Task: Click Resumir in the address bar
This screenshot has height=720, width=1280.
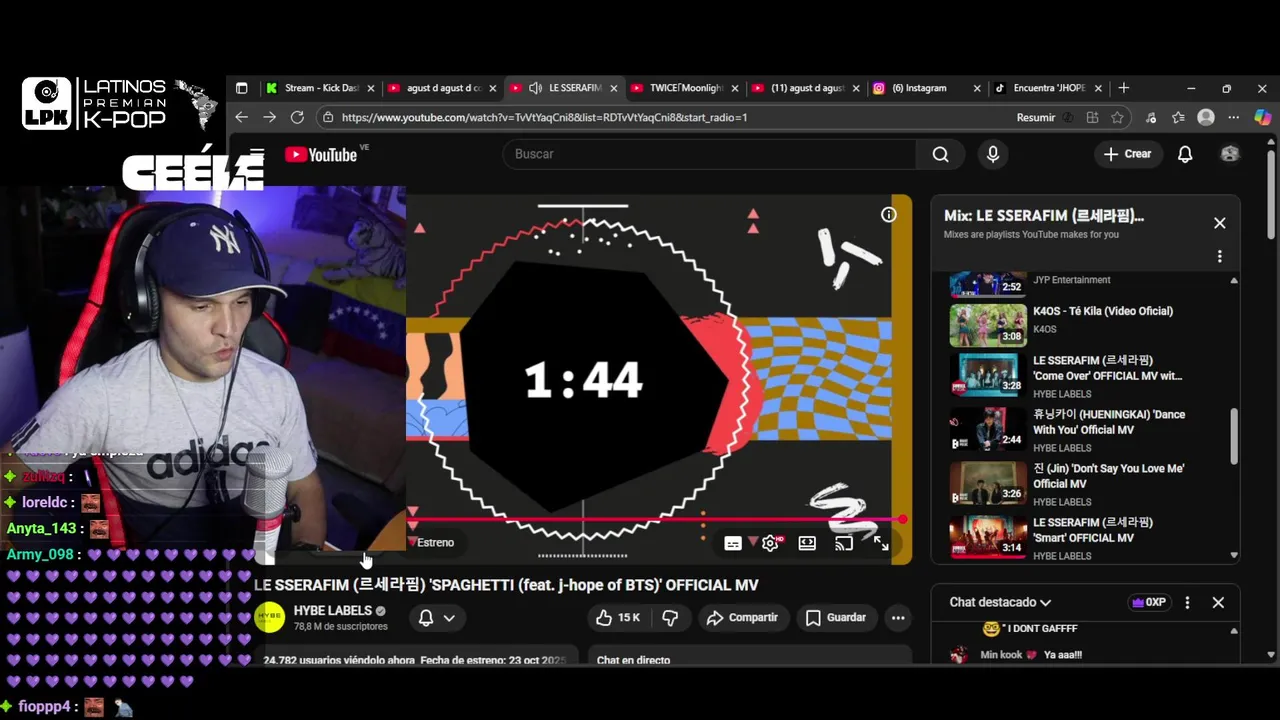Action: pyautogui.click(x=1035, y=117)
